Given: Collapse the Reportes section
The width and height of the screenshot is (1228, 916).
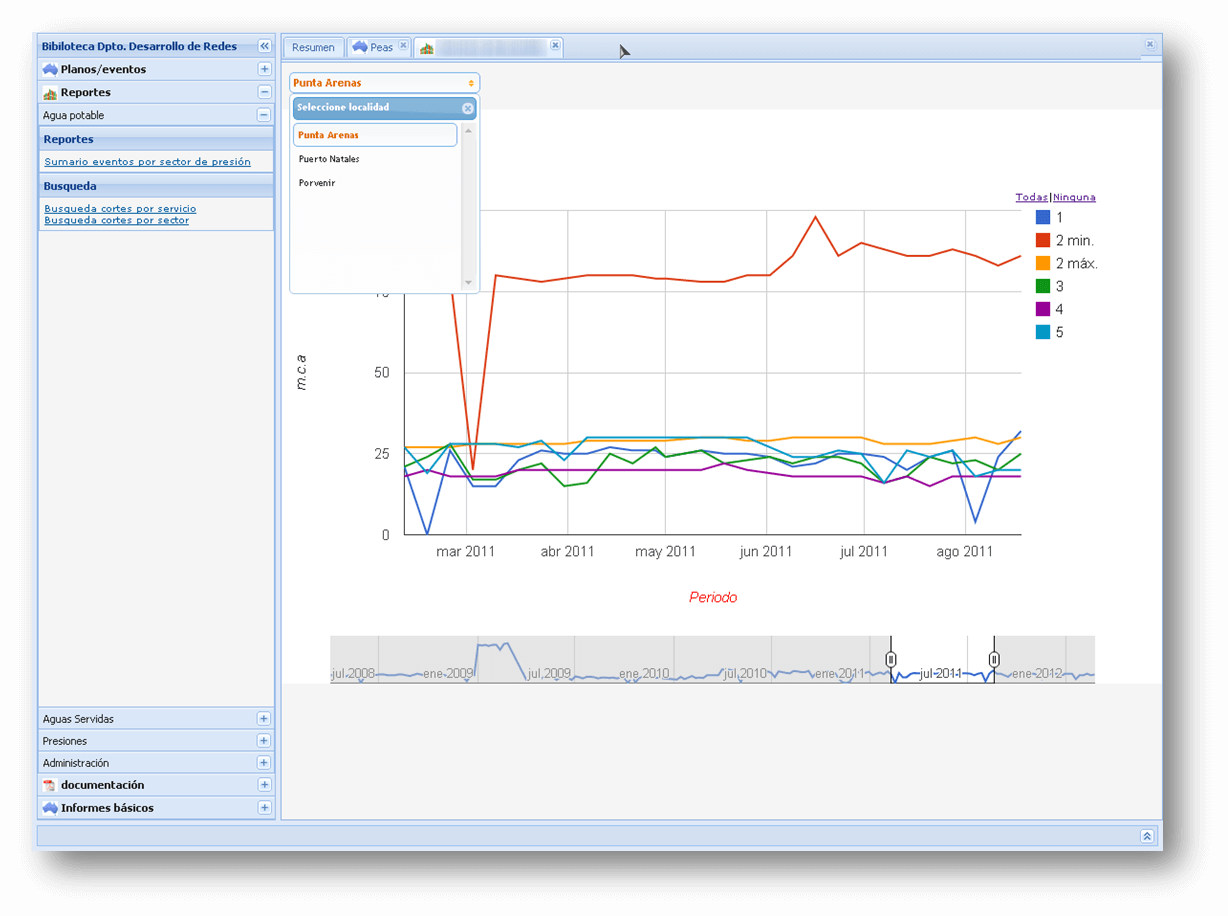Looking at the screenshot, I should click(264, 92).
